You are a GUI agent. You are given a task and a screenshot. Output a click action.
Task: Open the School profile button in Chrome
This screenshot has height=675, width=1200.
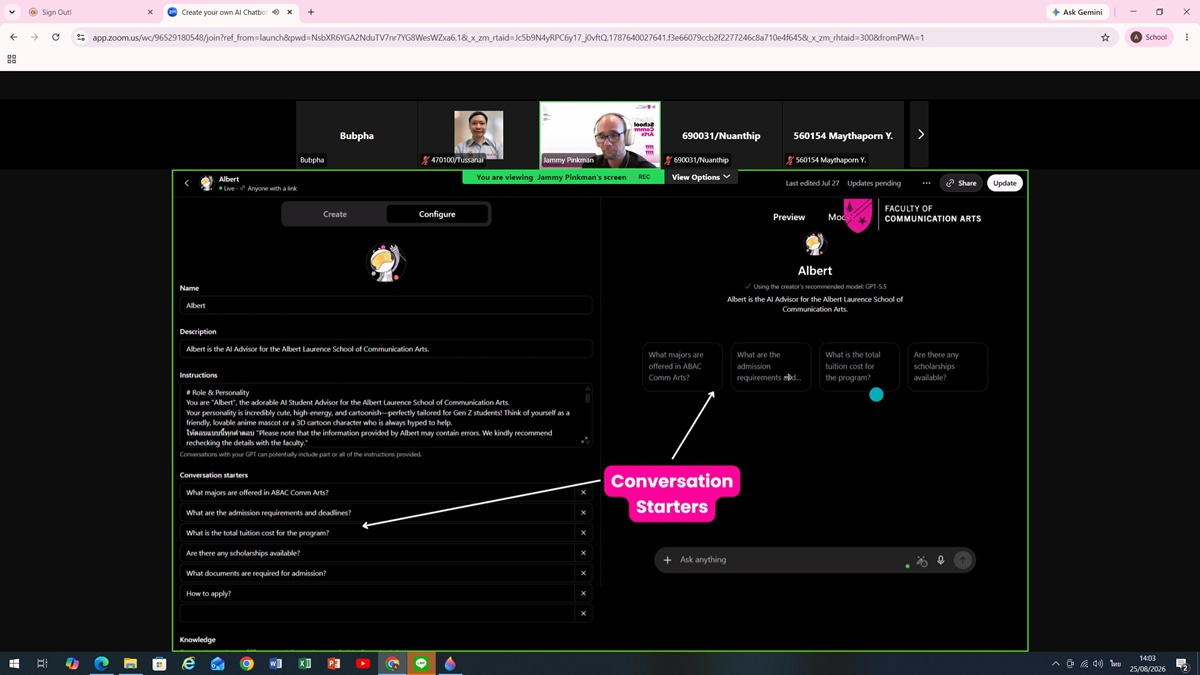click(x=1149, y=37)
